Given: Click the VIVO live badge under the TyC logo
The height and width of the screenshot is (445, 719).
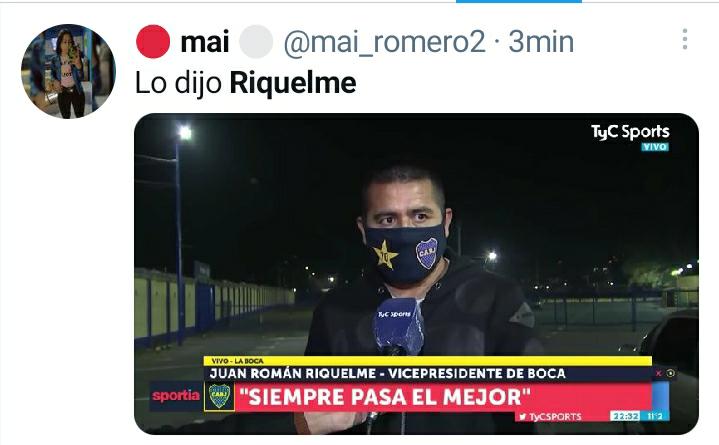Looking at the screenshot, I should click(654, 147).
